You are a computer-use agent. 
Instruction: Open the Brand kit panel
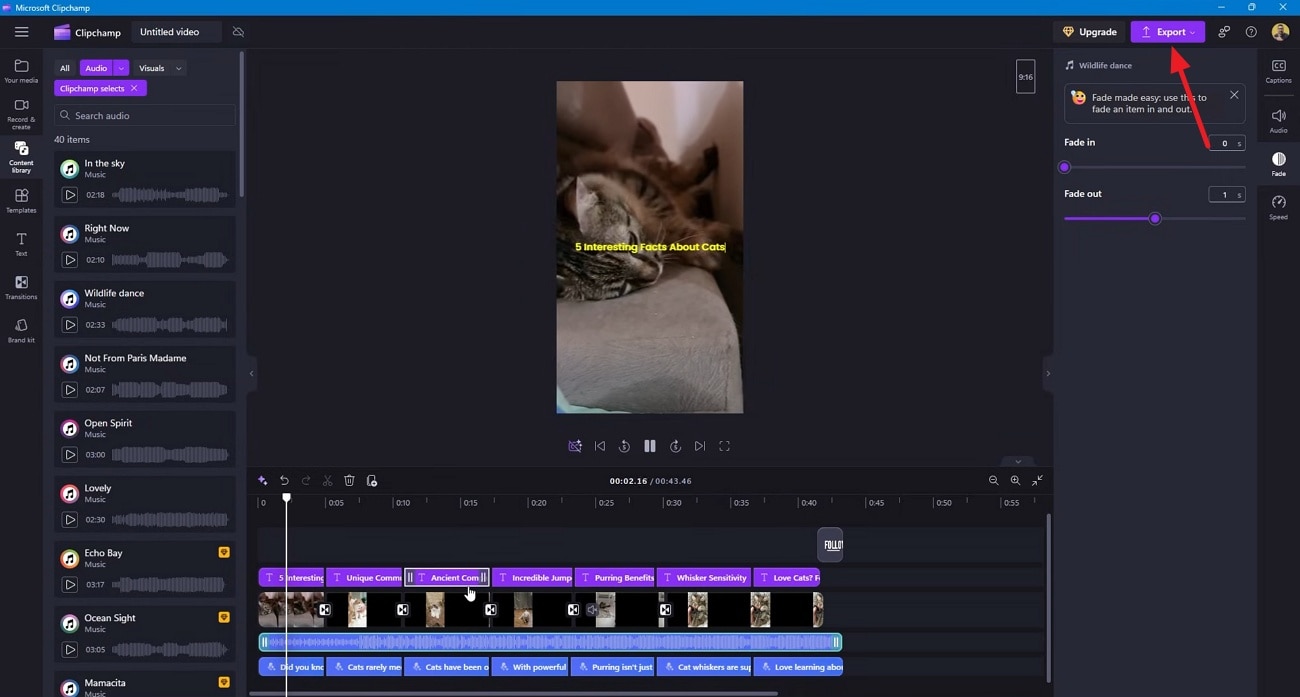(20, 330)
